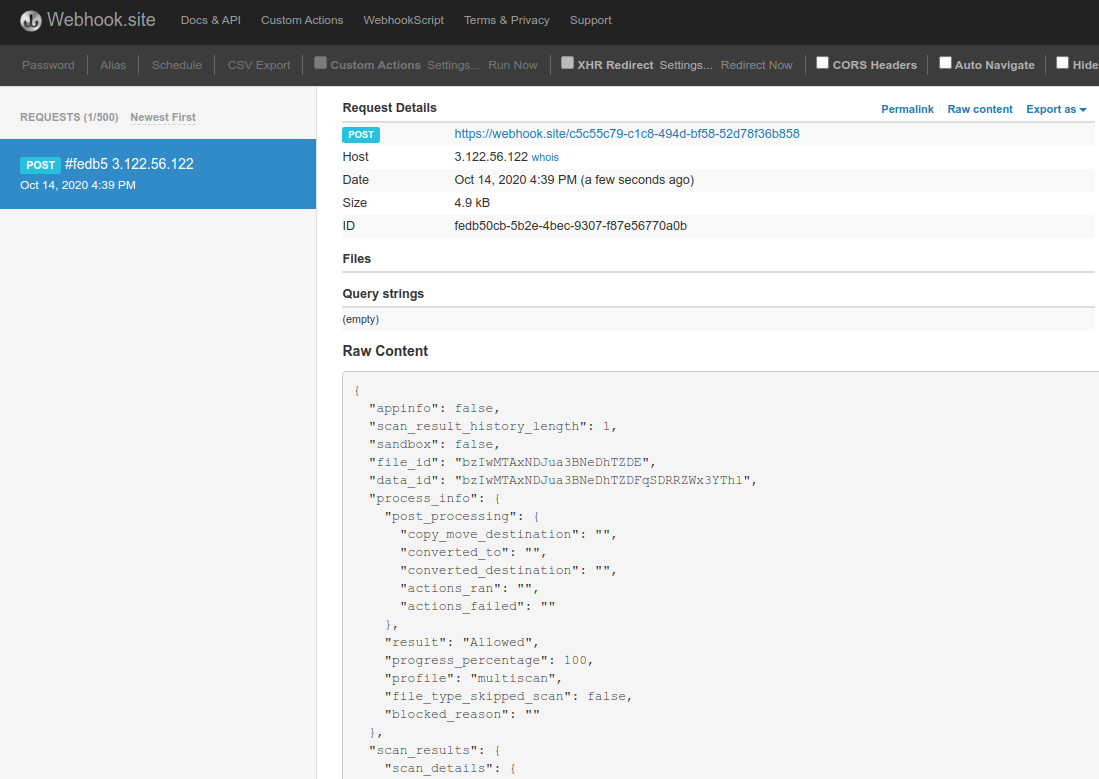This screenshot has height=779, width=1099.
Task: Click the "result": "Allowed" line
Action: coord(461,642)
